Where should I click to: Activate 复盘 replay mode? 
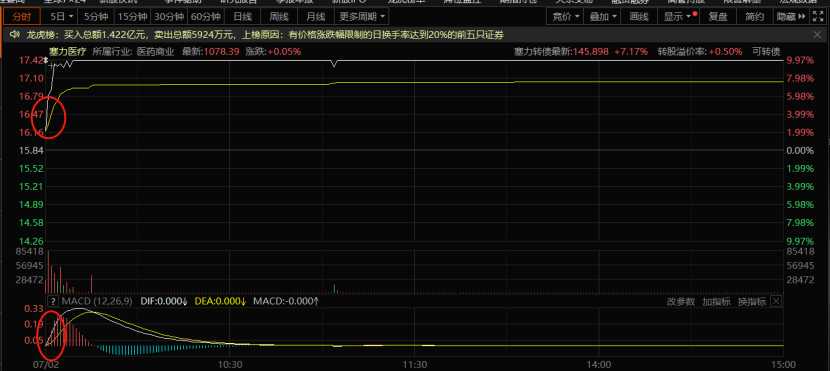point(718,16)
